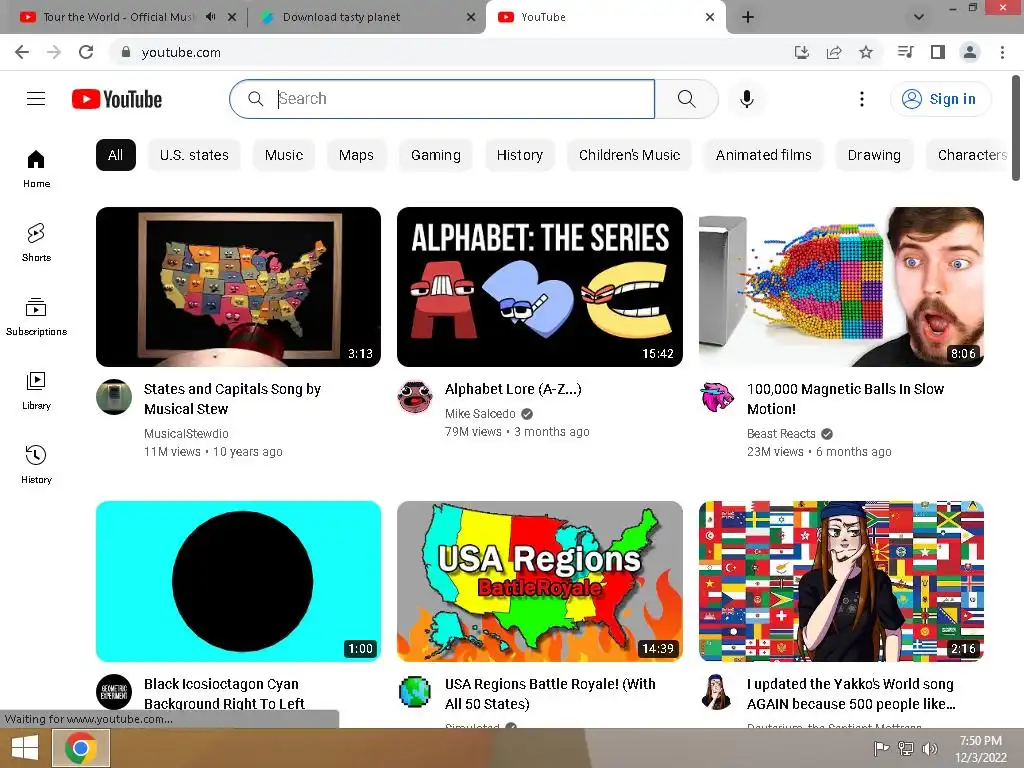Image resolution: width=1024 pixels, height=768 pixels.
Task: Play the world flags thumbnail
Action: point(841,581)
